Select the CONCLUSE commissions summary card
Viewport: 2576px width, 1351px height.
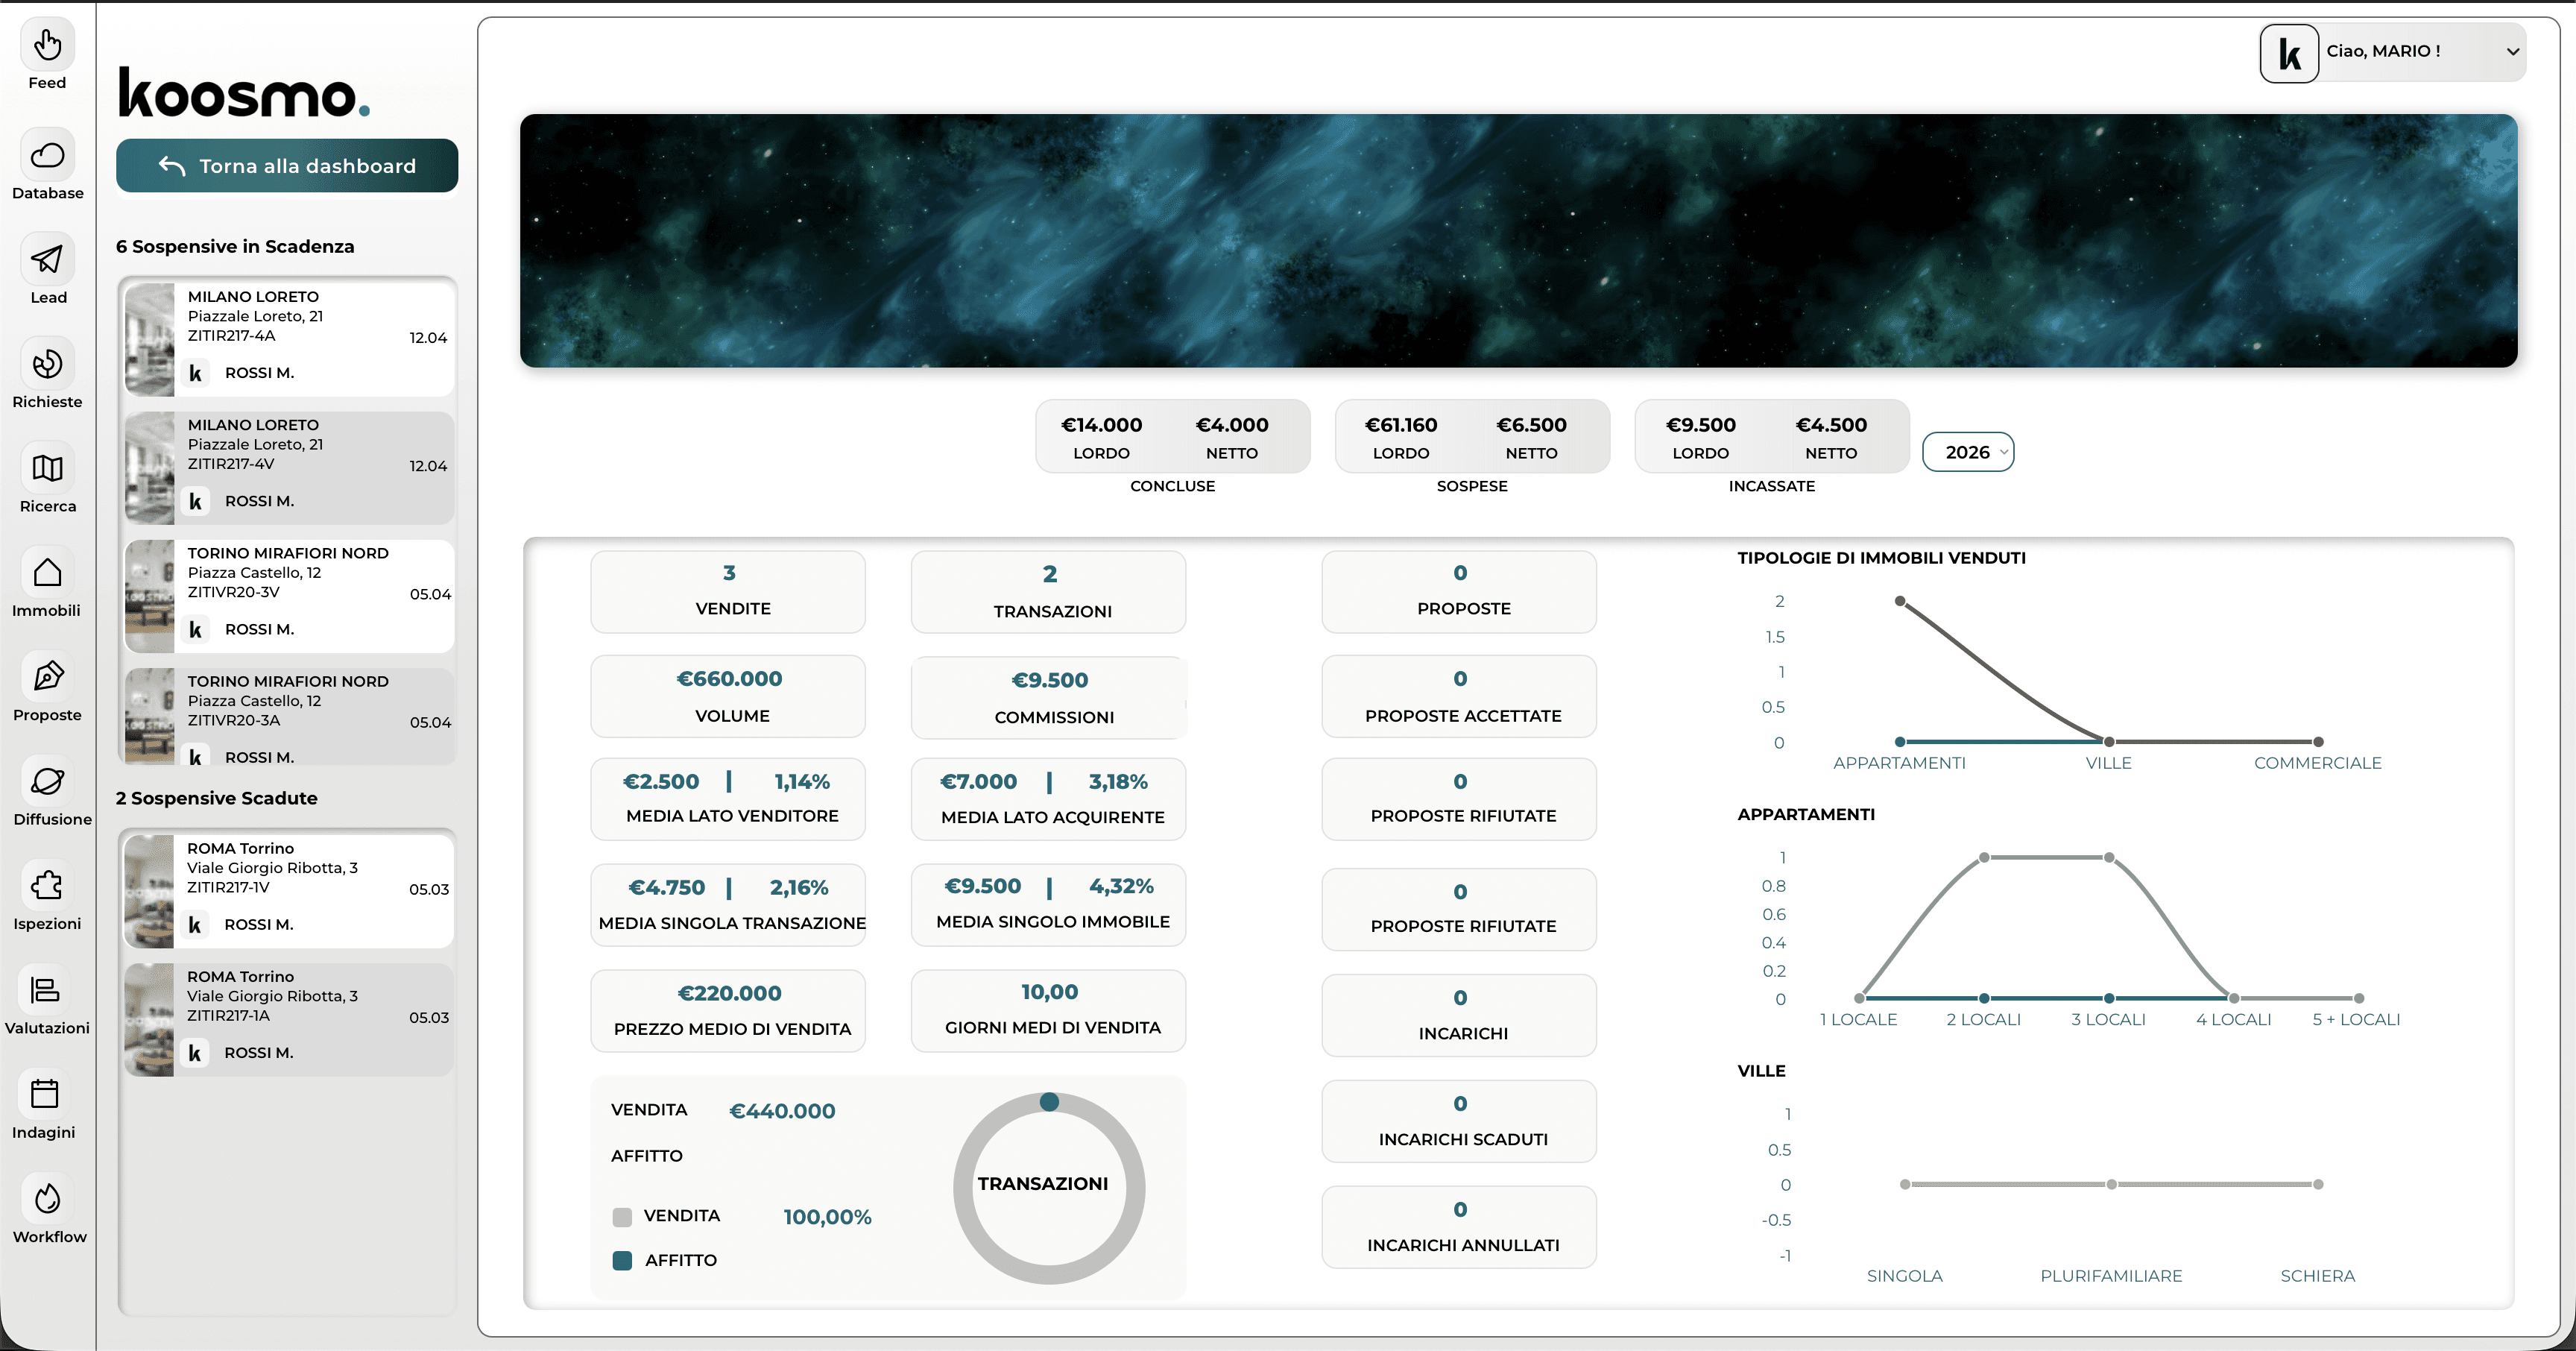point(1172,436)
